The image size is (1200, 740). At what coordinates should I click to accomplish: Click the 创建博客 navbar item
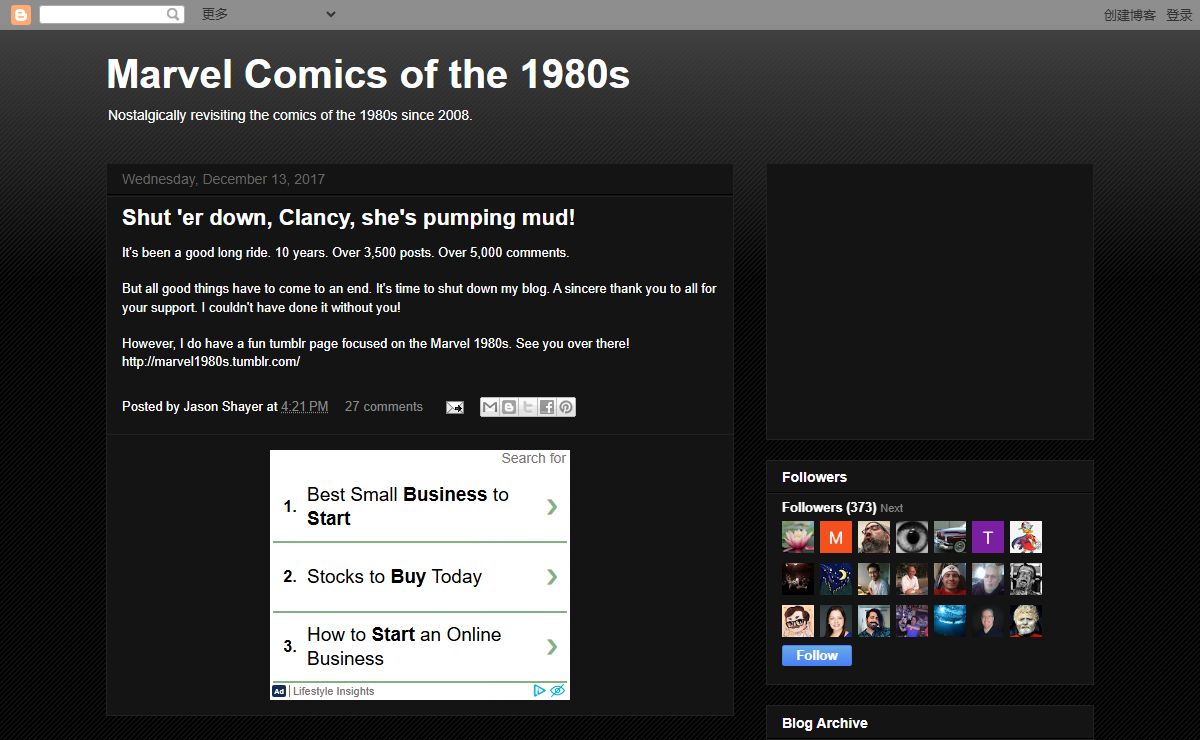[x=1129, y=15]
